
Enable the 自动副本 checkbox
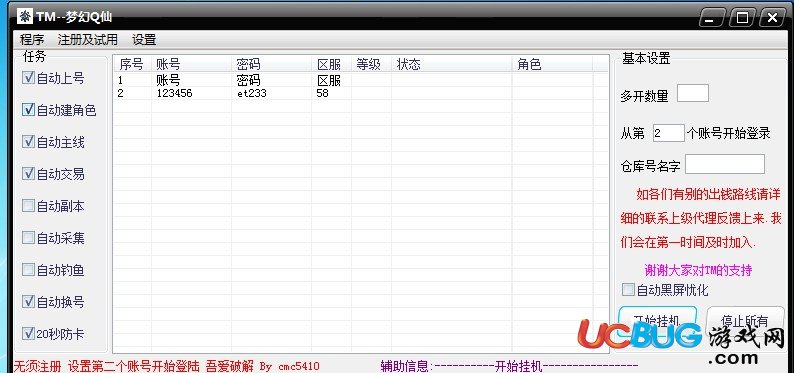[x=28, y=205]
